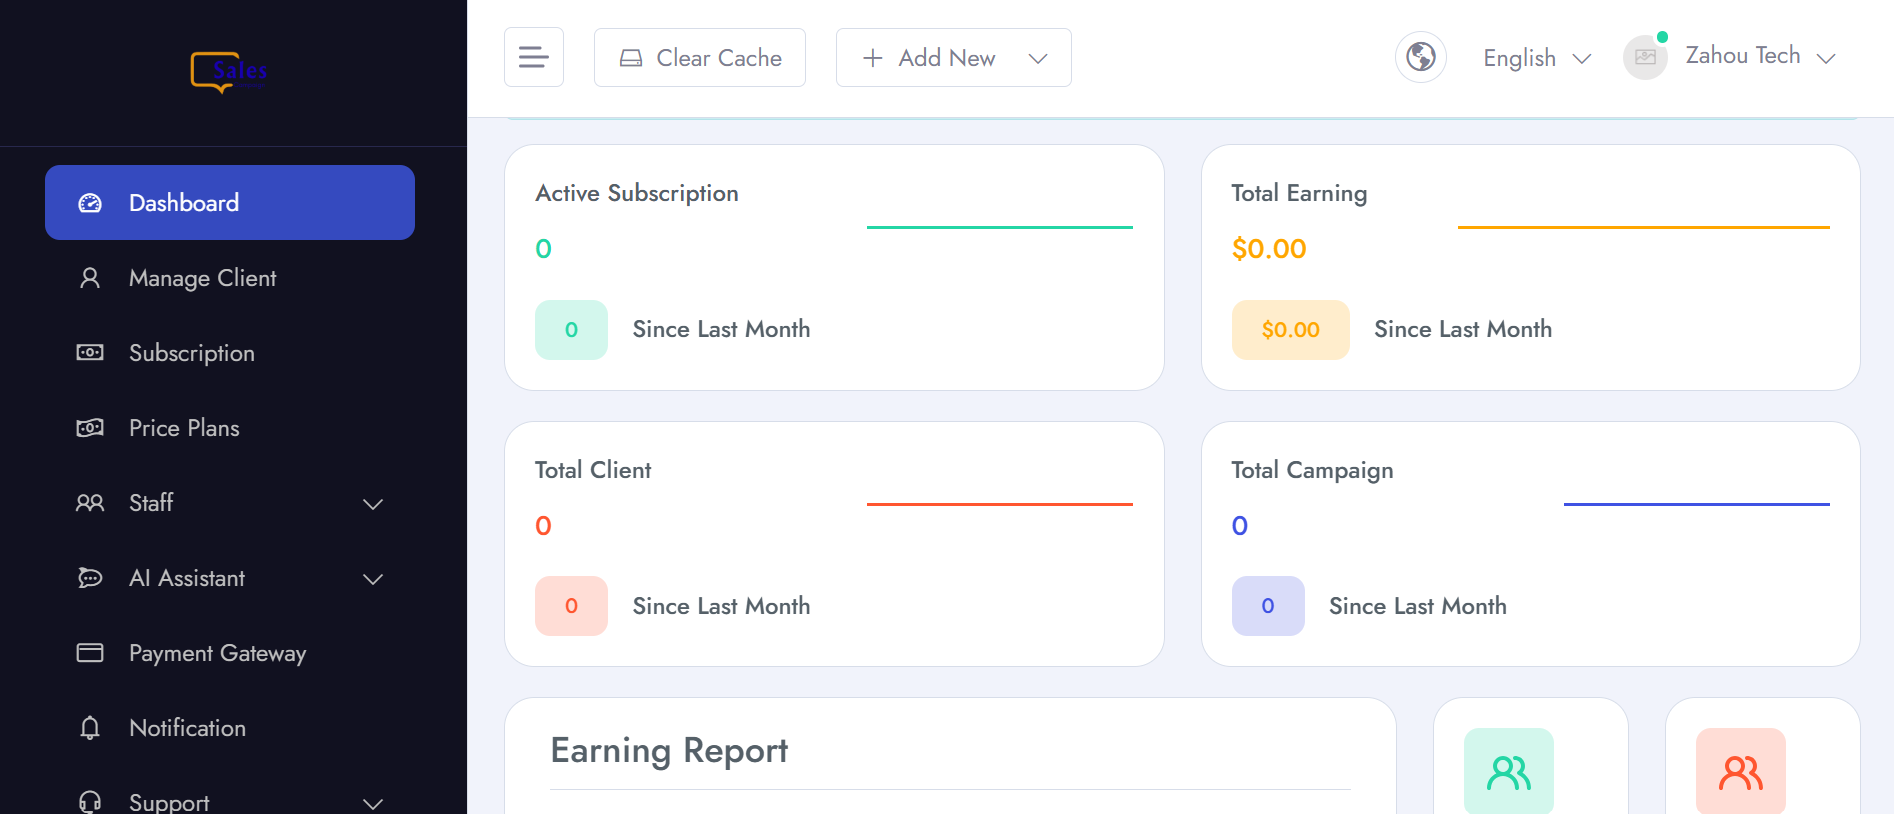Select Support in the sidebar
The height and width of the screenshot is (814, 1894).
tap(168, 800)
